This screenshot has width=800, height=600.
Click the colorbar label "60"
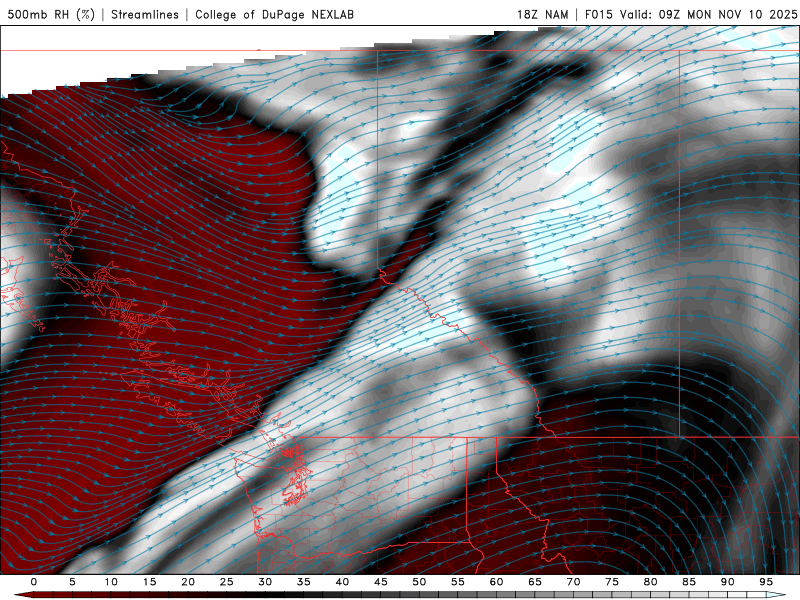pyautogui.click(x=496, y=582)
